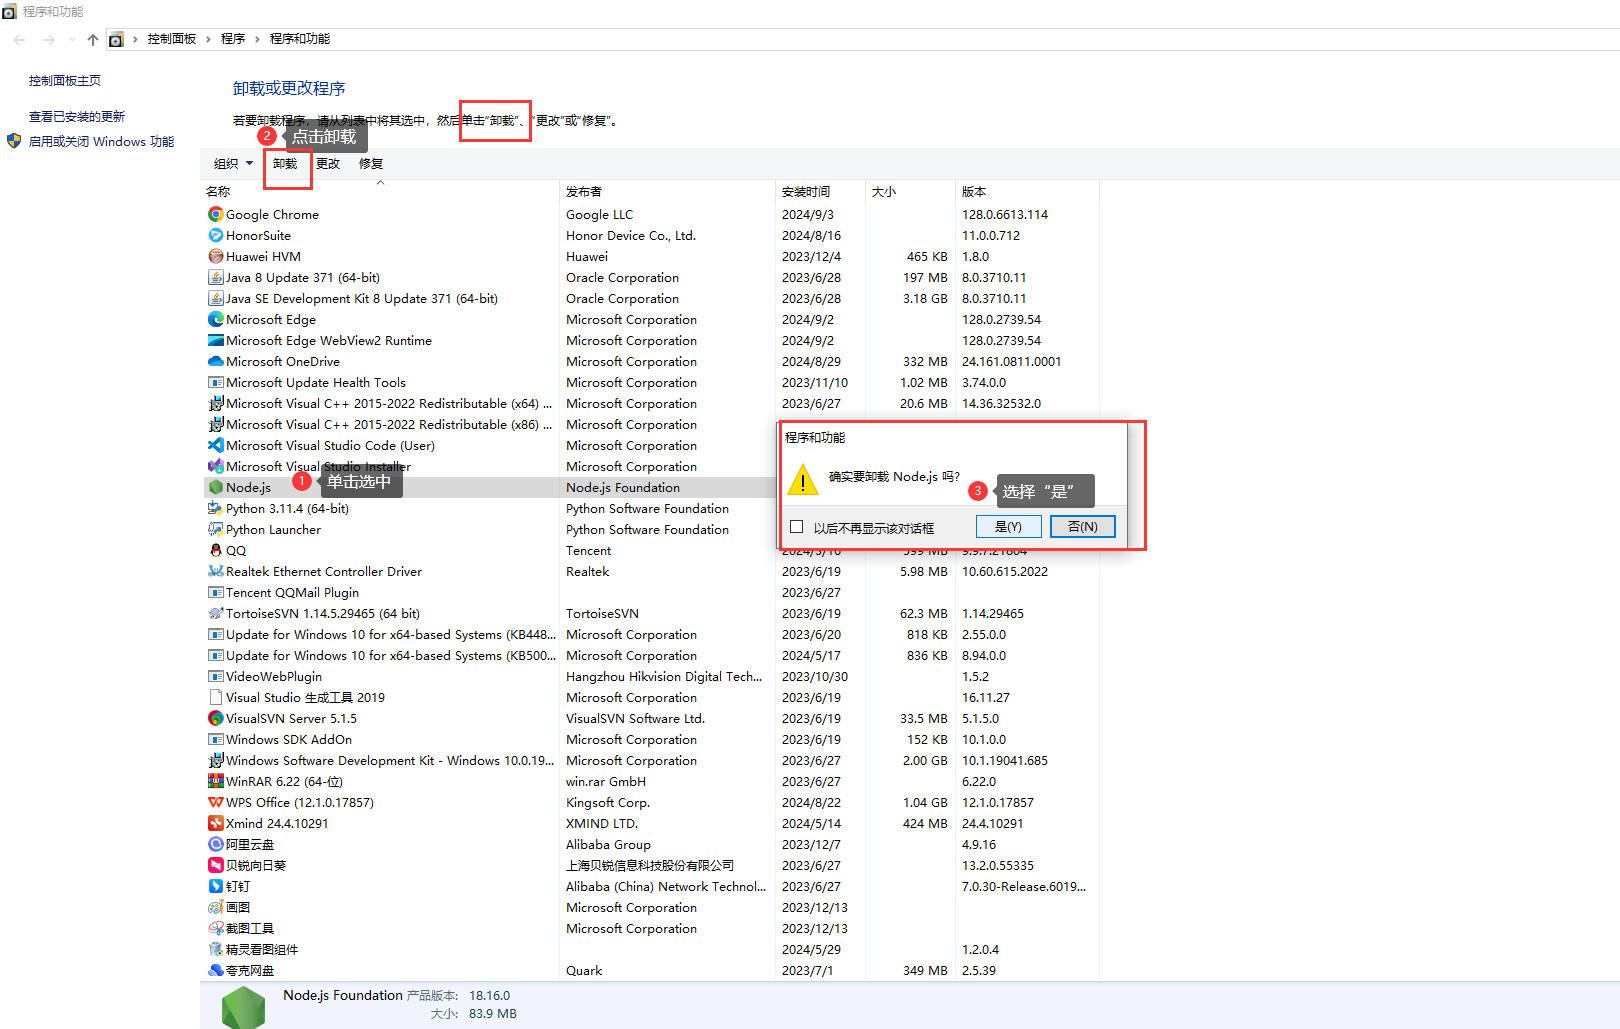The image size is (1620, 1029).
Task: Select Update for Windows 10 (KB448...) row
Action: pos(650,634)
